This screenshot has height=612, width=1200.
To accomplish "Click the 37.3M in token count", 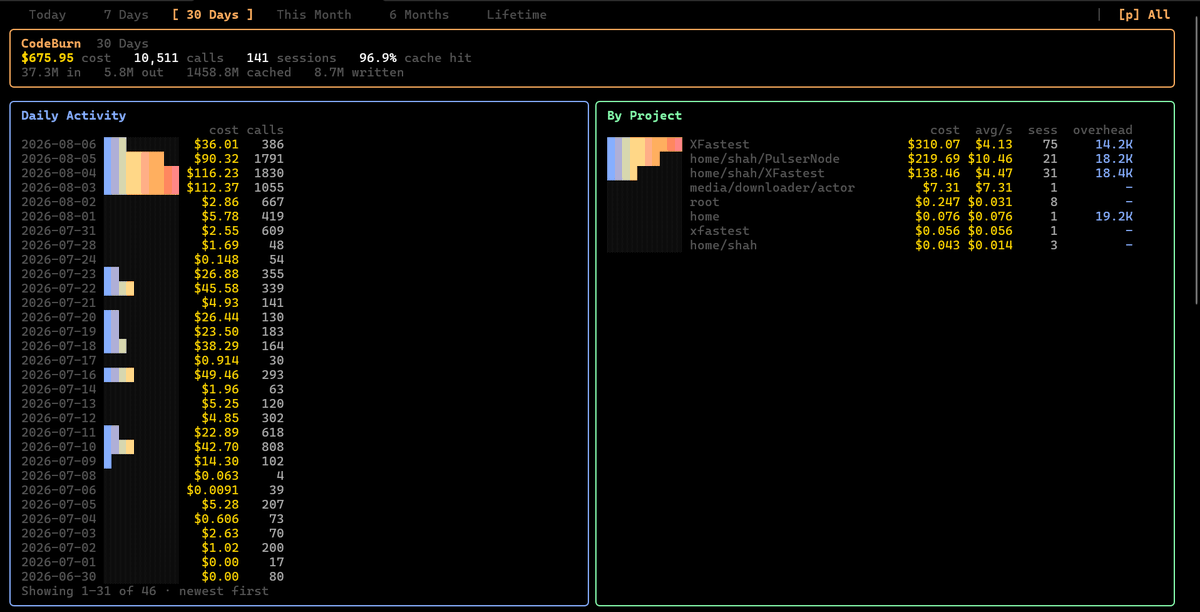I will click(x=51, y=72).
